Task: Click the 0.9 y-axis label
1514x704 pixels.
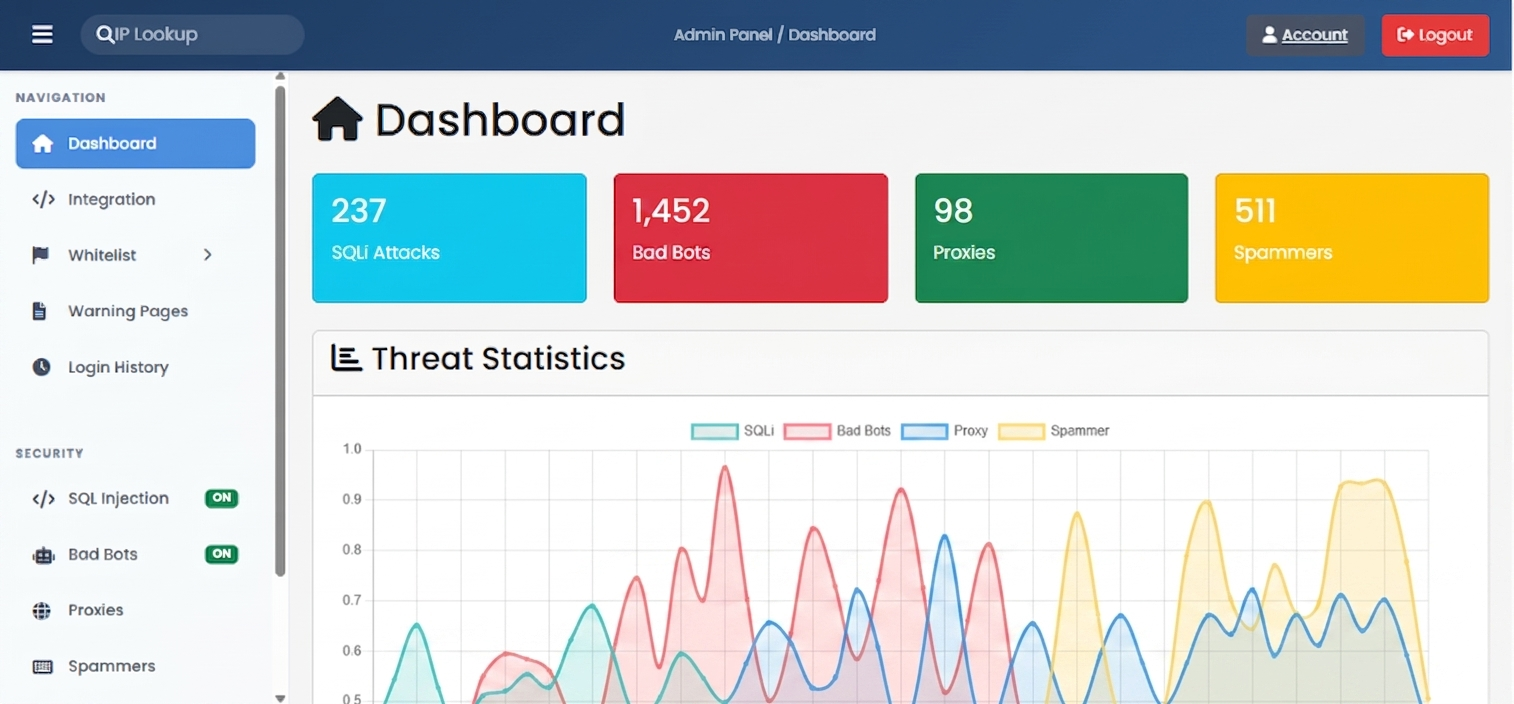Action: click(352, 499)
